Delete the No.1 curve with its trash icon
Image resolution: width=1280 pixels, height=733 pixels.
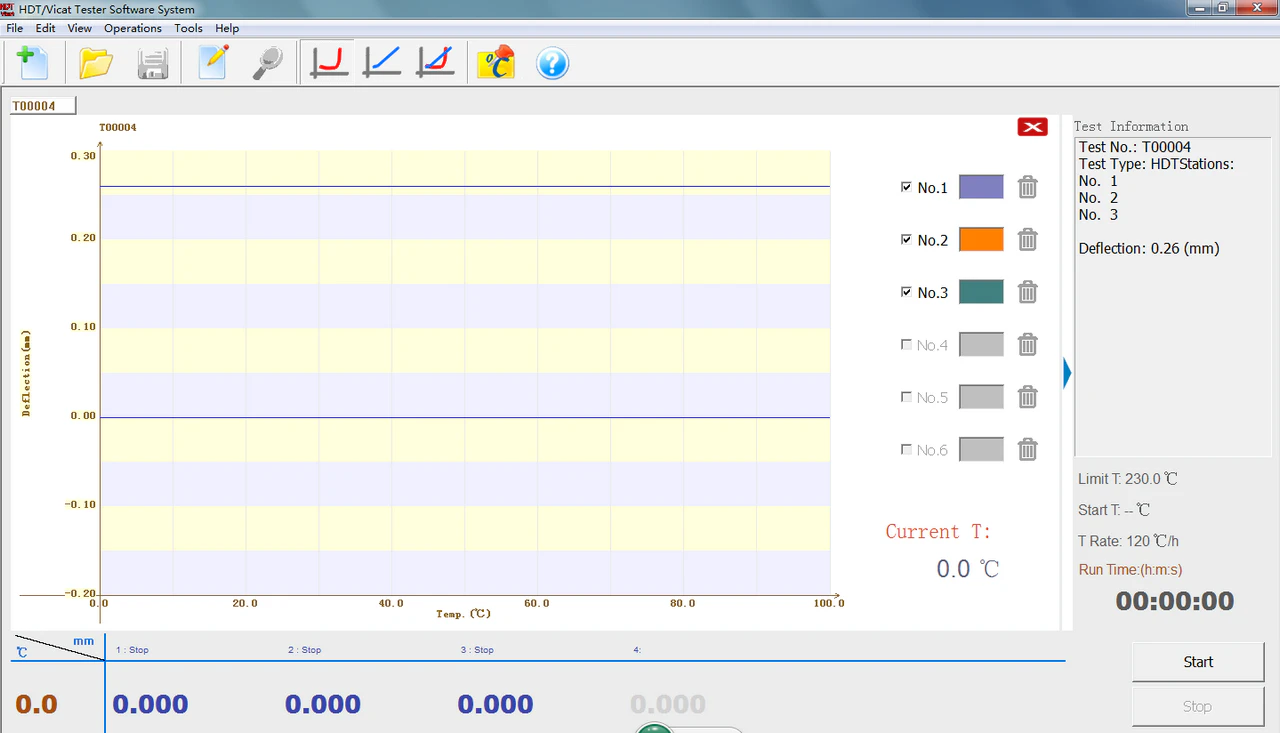click(1027, 187)
